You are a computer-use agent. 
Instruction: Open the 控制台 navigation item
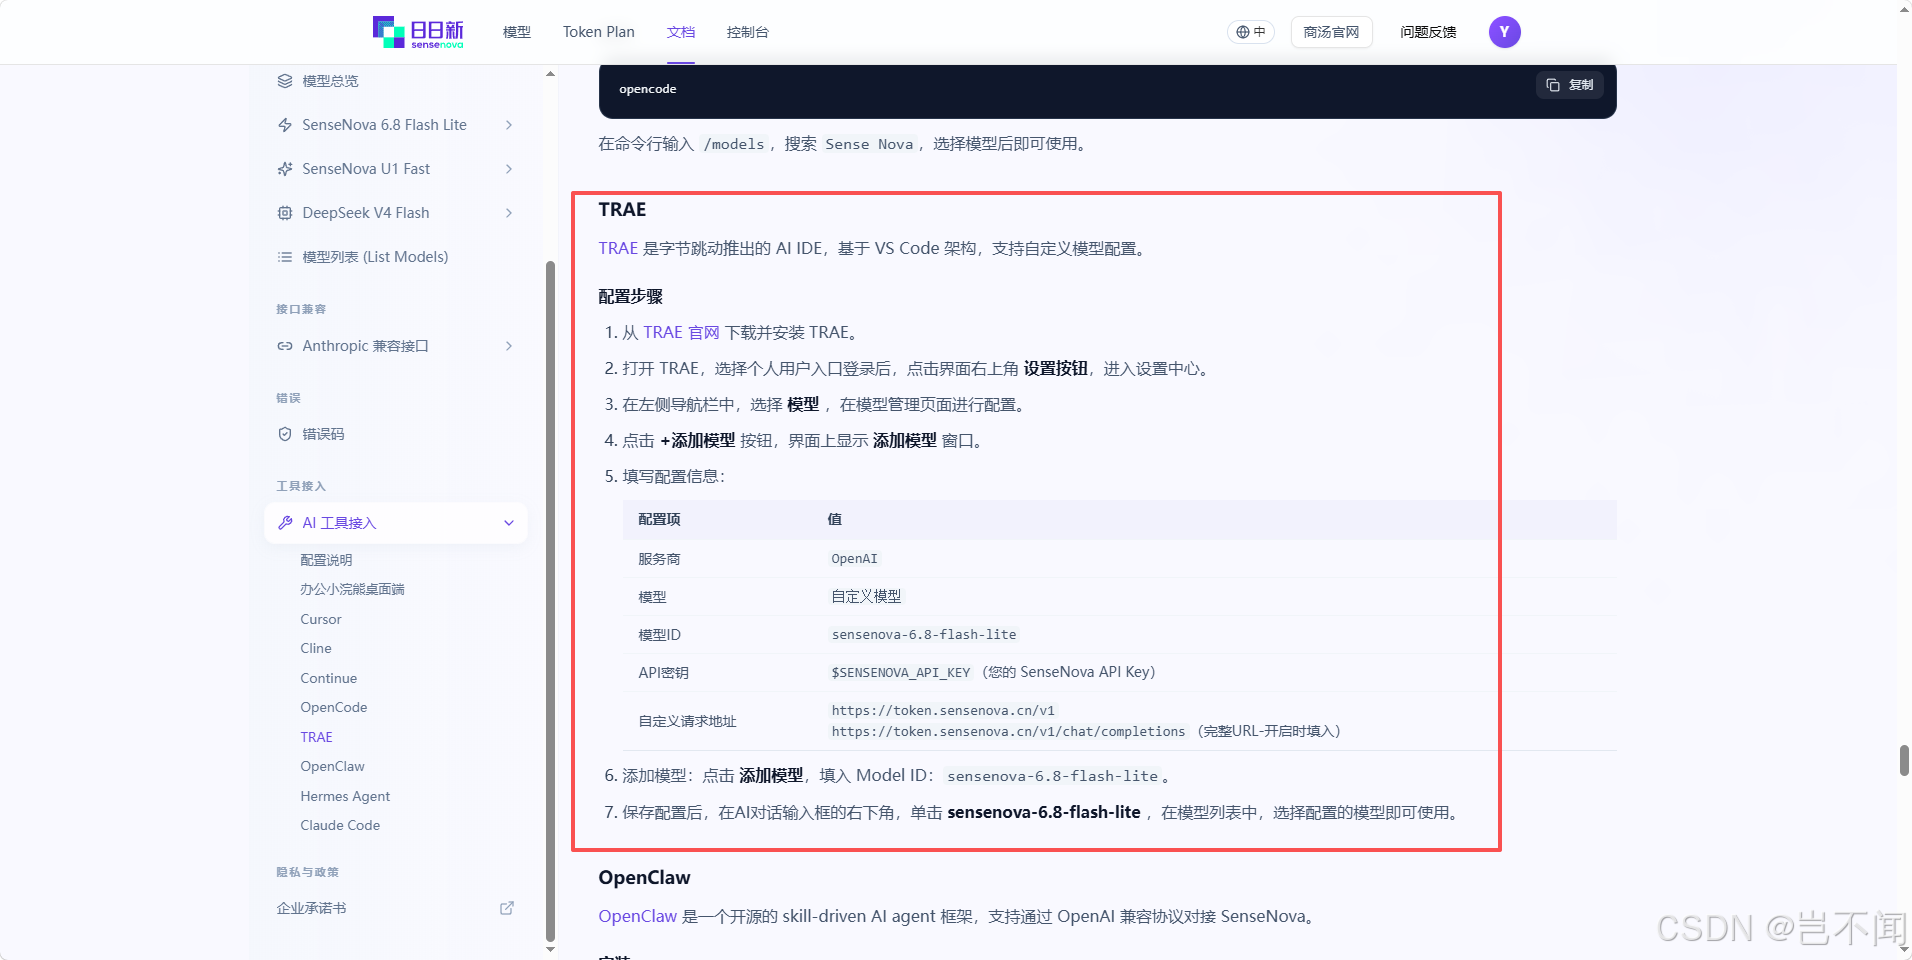point(748,32)
